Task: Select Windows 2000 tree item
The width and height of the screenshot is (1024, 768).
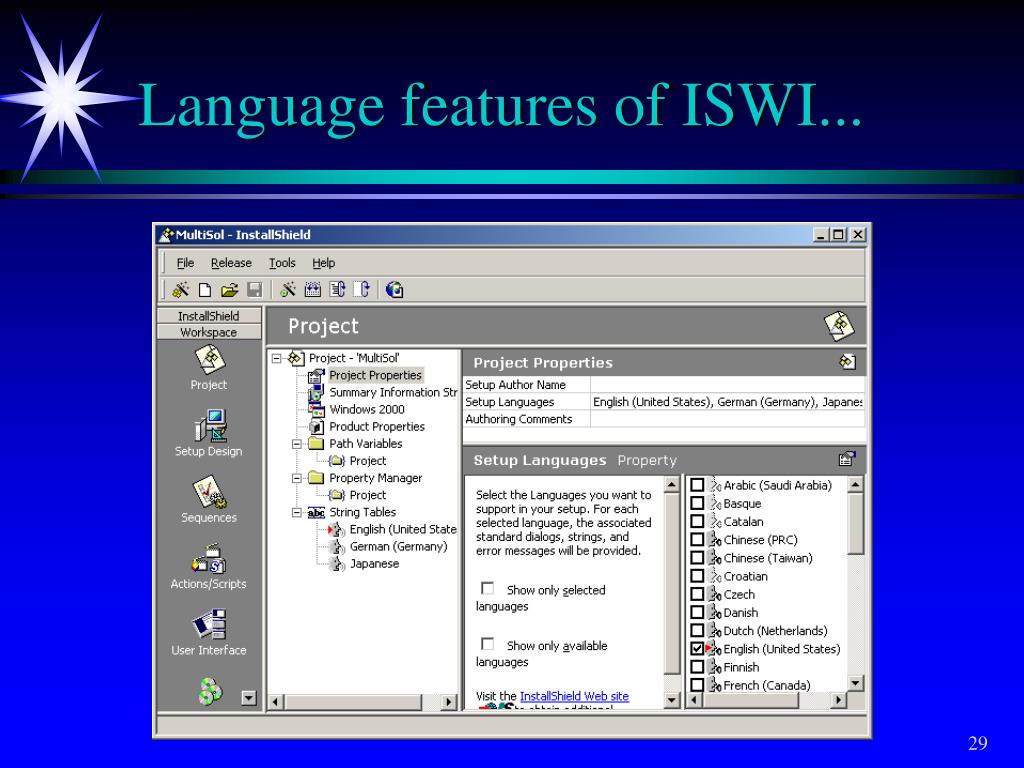Action: coord(367,409)
